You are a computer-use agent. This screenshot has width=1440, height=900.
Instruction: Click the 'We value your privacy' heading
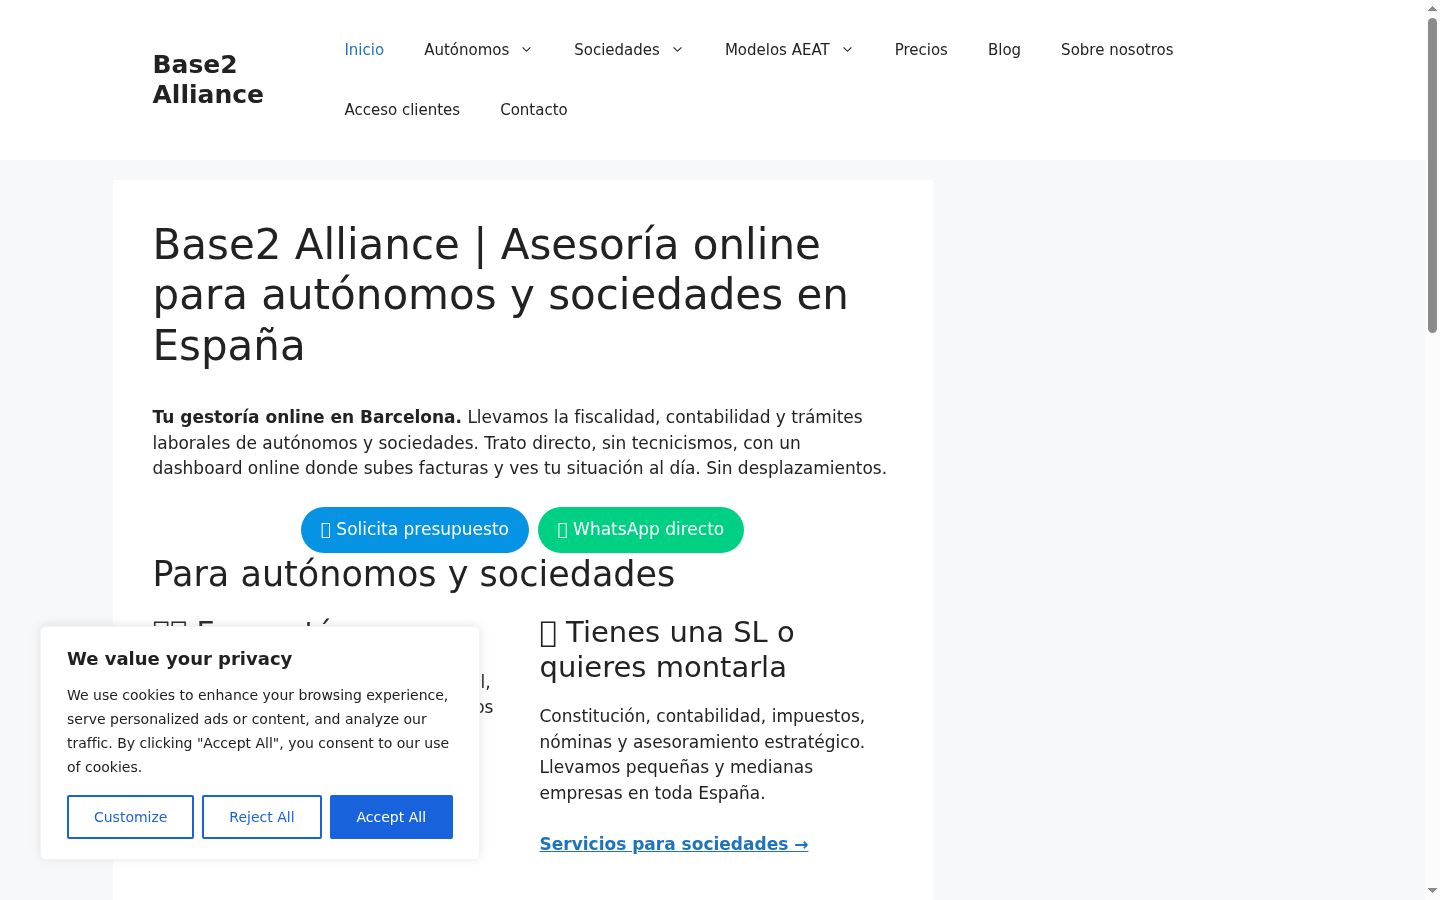pyautogui.click(x=180, y=659)
